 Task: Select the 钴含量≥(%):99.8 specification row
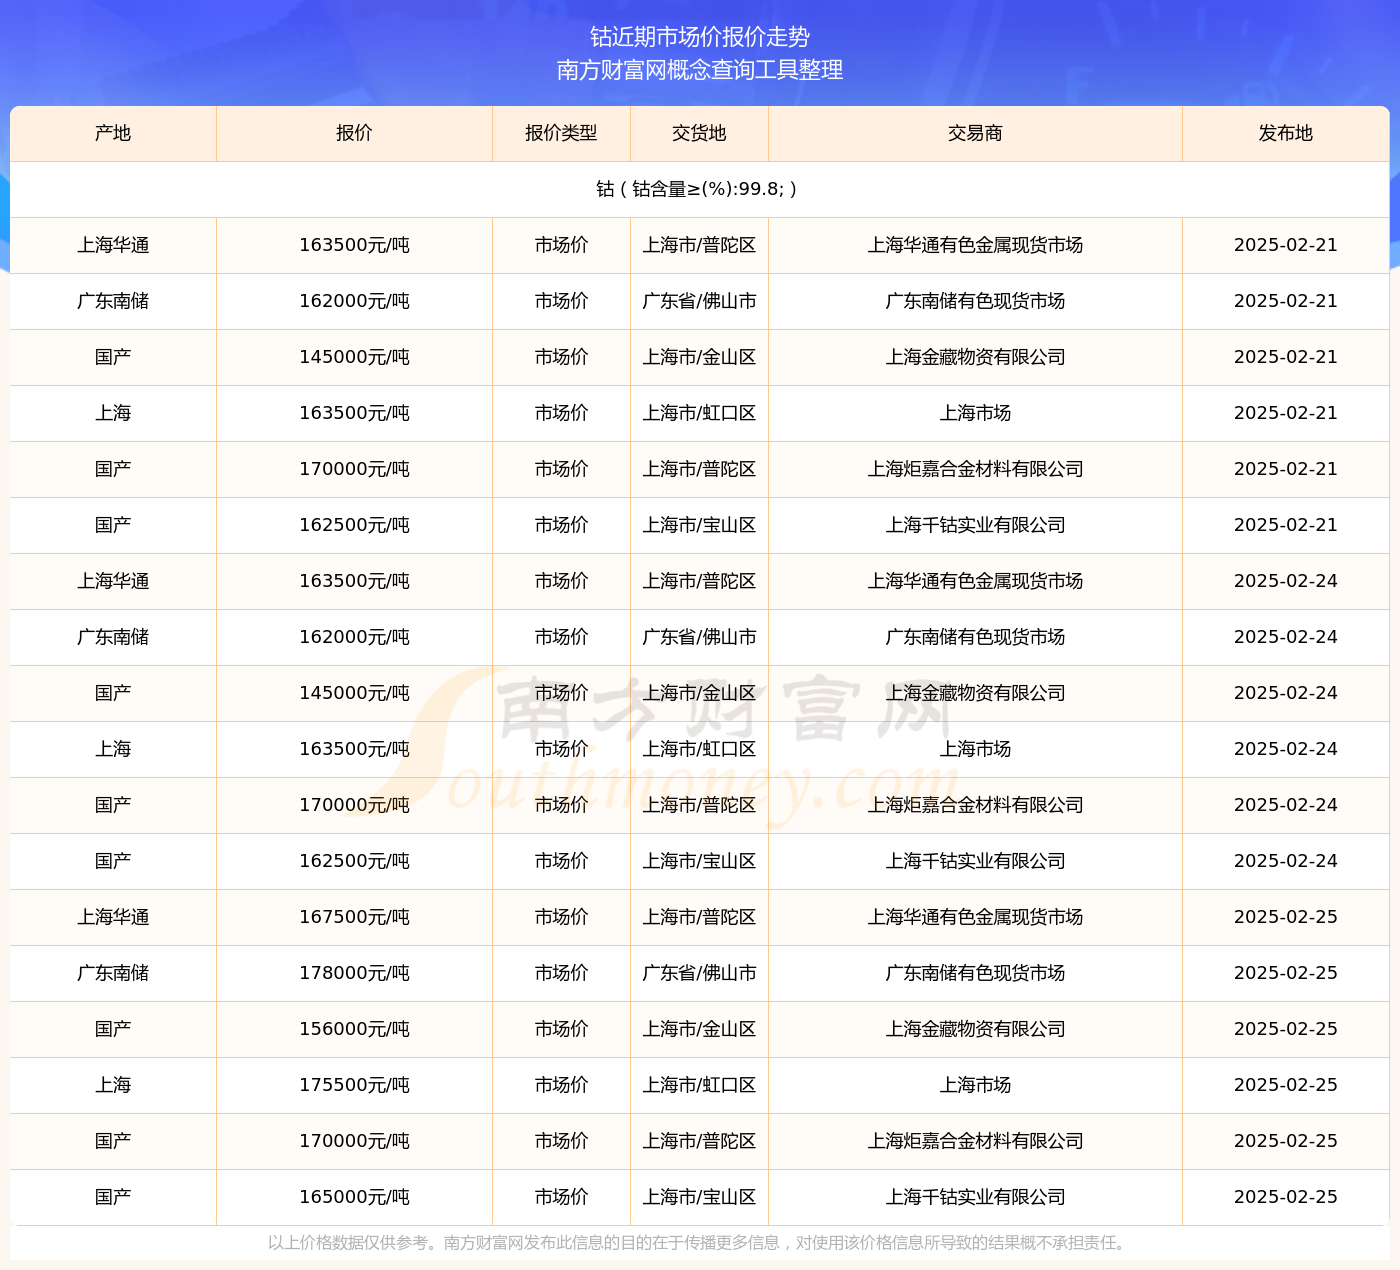coord(700,189)
